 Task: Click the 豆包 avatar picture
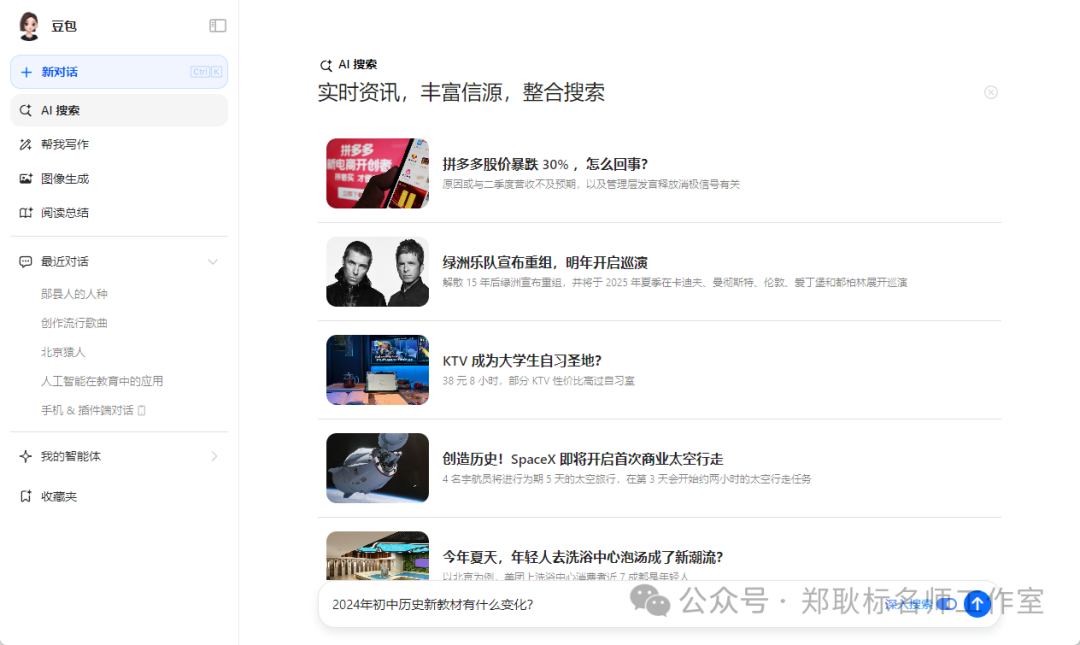coord(29,26)
